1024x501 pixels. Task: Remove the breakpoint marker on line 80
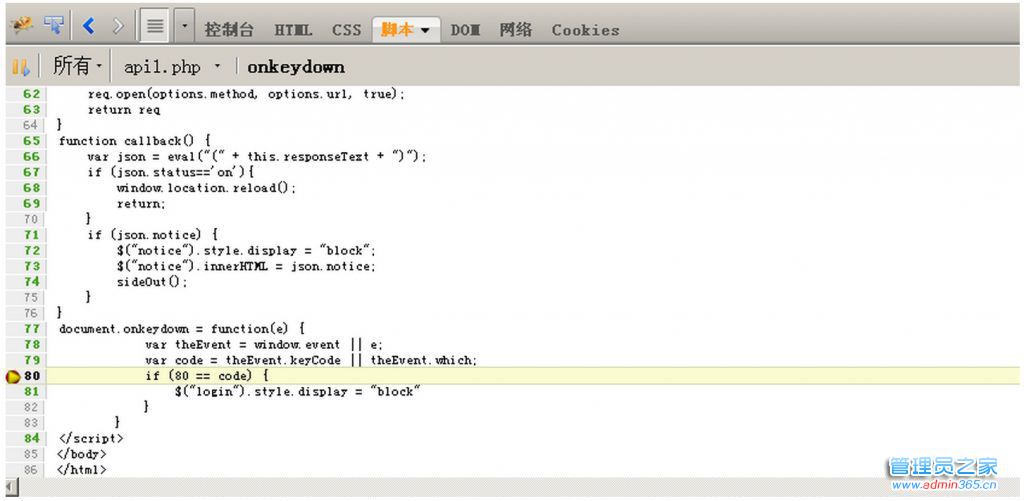point(12,376)
